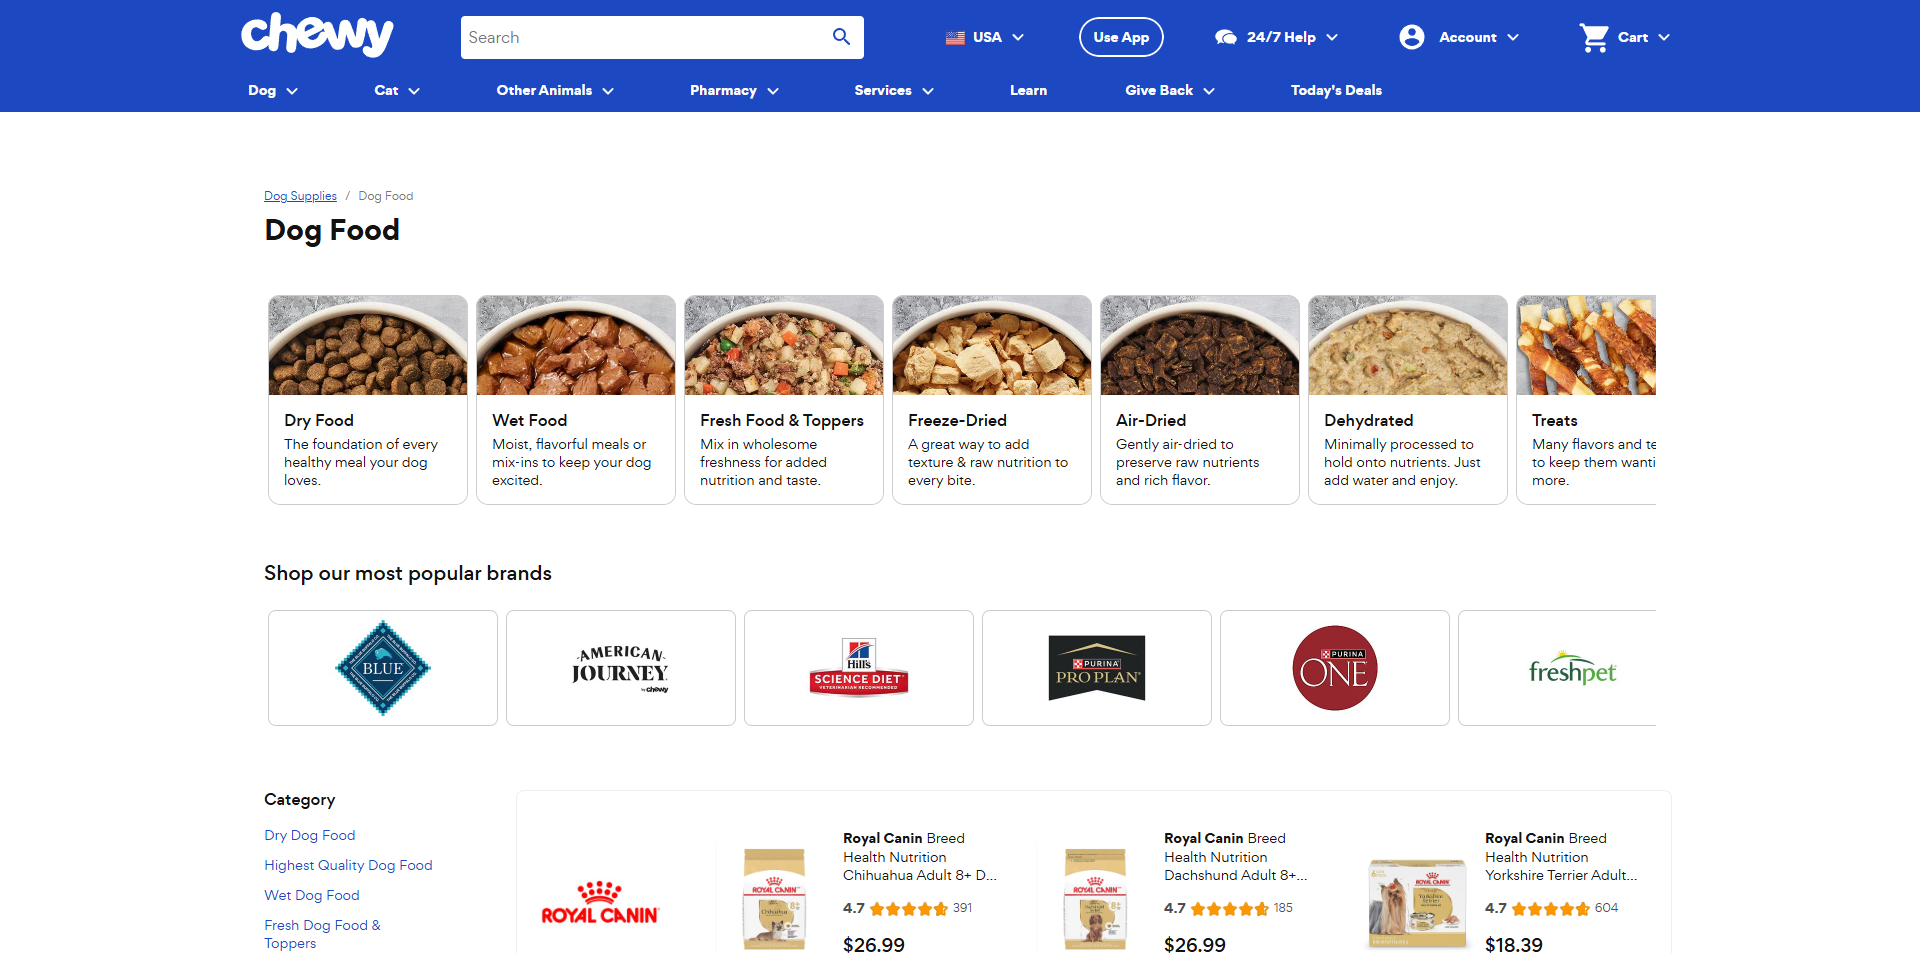Image resolution: width=1920 pixels, height=953 pixels.
Task: Expand the Give Back chevron
Action: [1209, 91]
